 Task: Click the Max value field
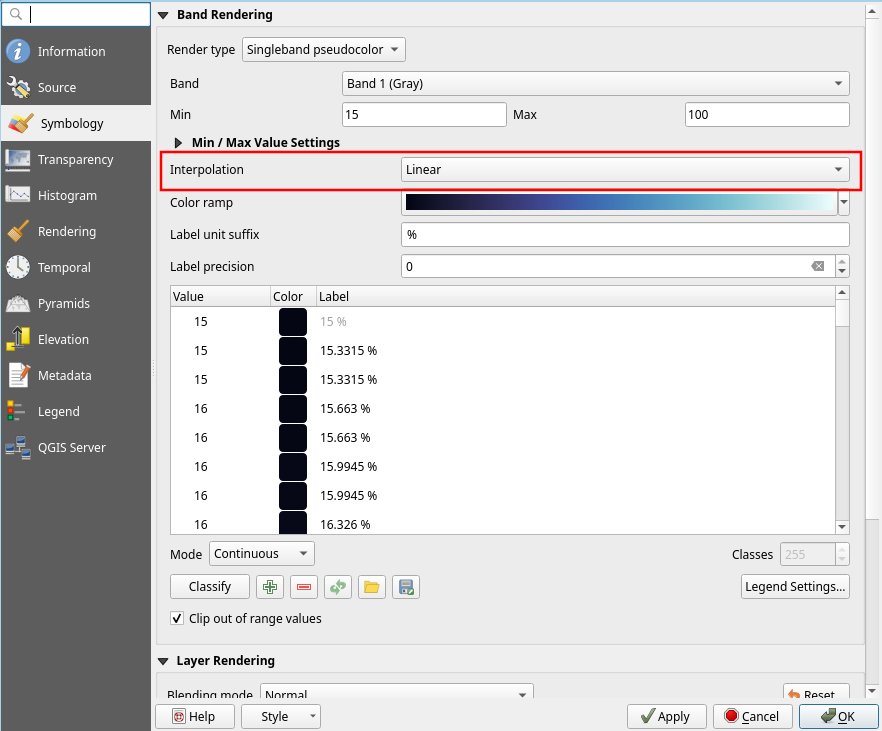tap(767, 115)
